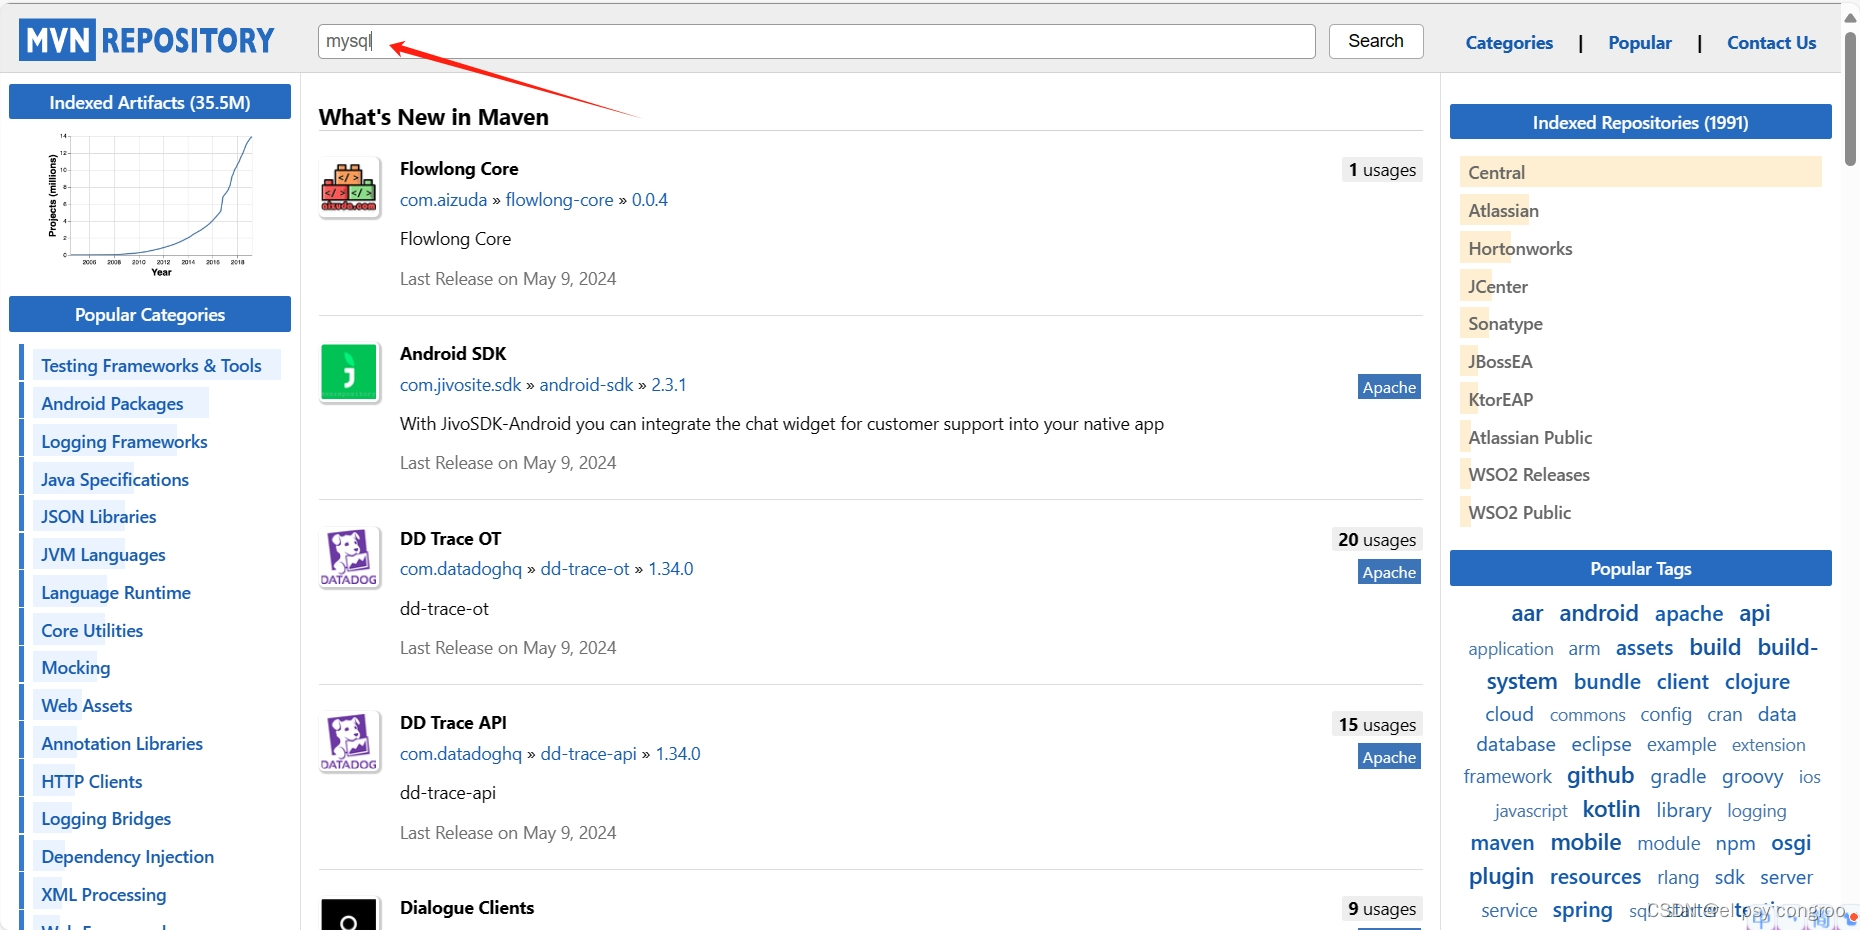Open Logging Bridges category

point(106,819)
